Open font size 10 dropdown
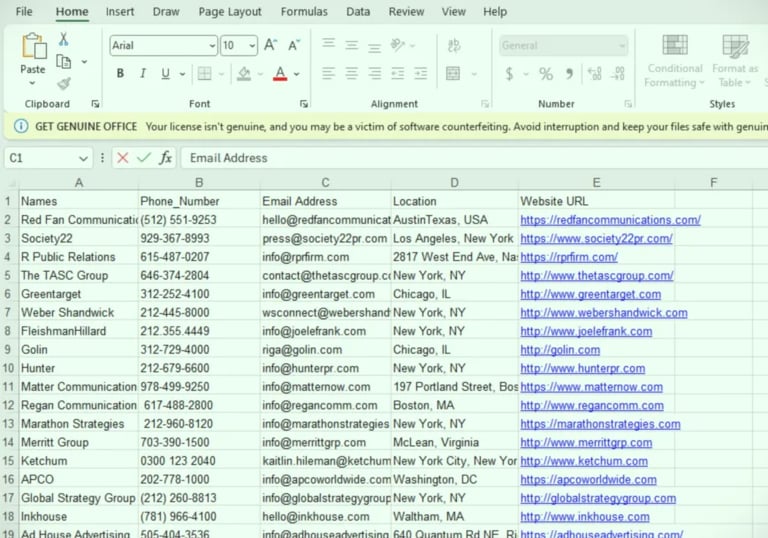 252,46
